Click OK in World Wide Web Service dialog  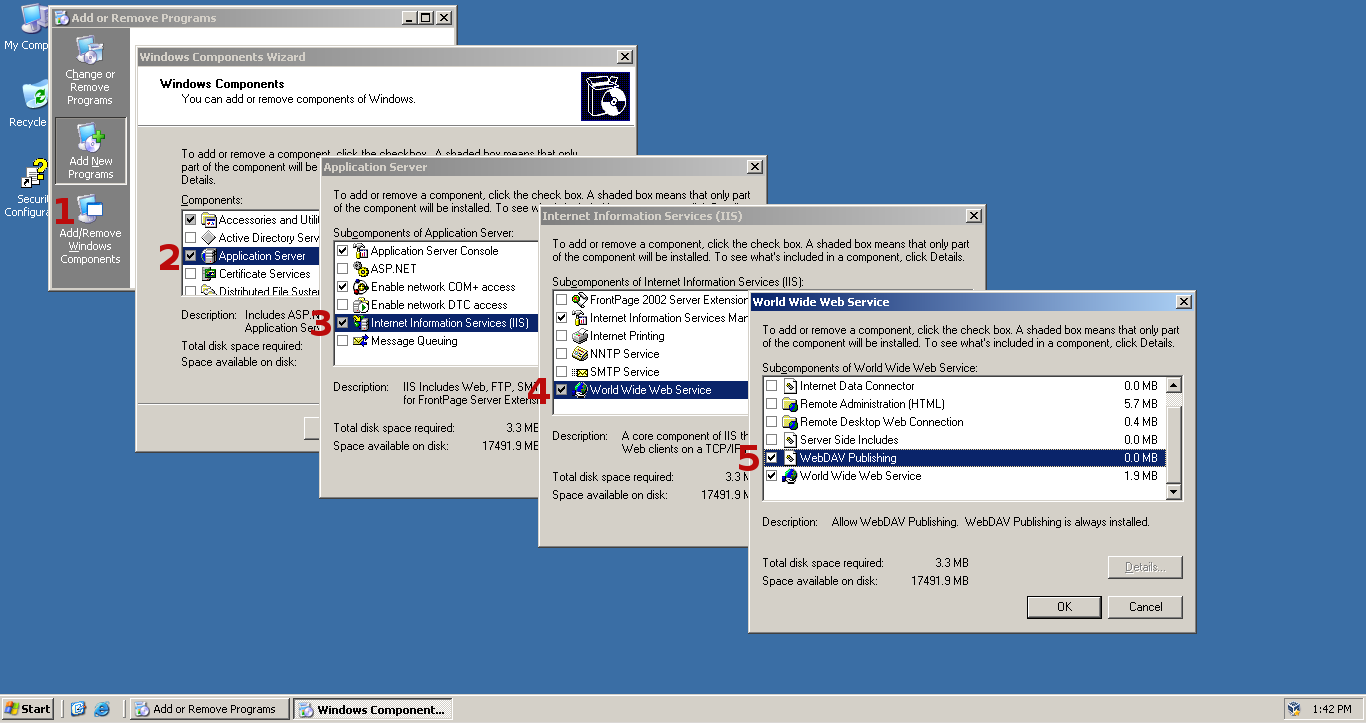click(x=1064, y=607)
